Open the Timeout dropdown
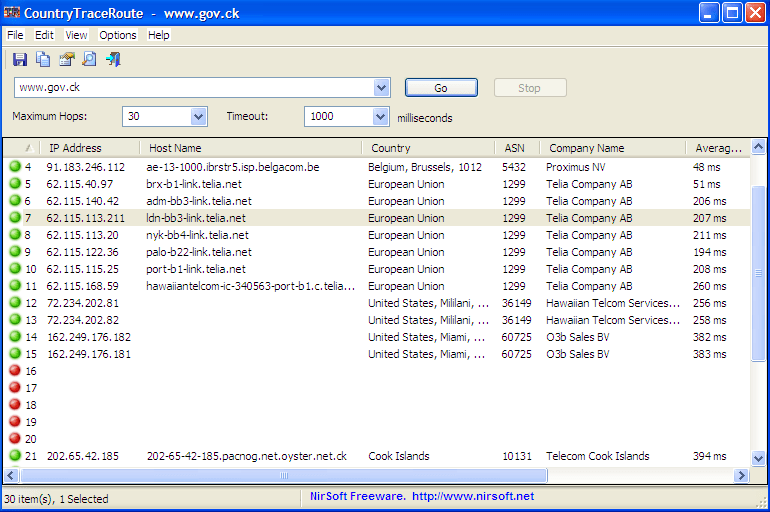Image resolution: width=770 pixels, height=512 pixels. [380, 117]
